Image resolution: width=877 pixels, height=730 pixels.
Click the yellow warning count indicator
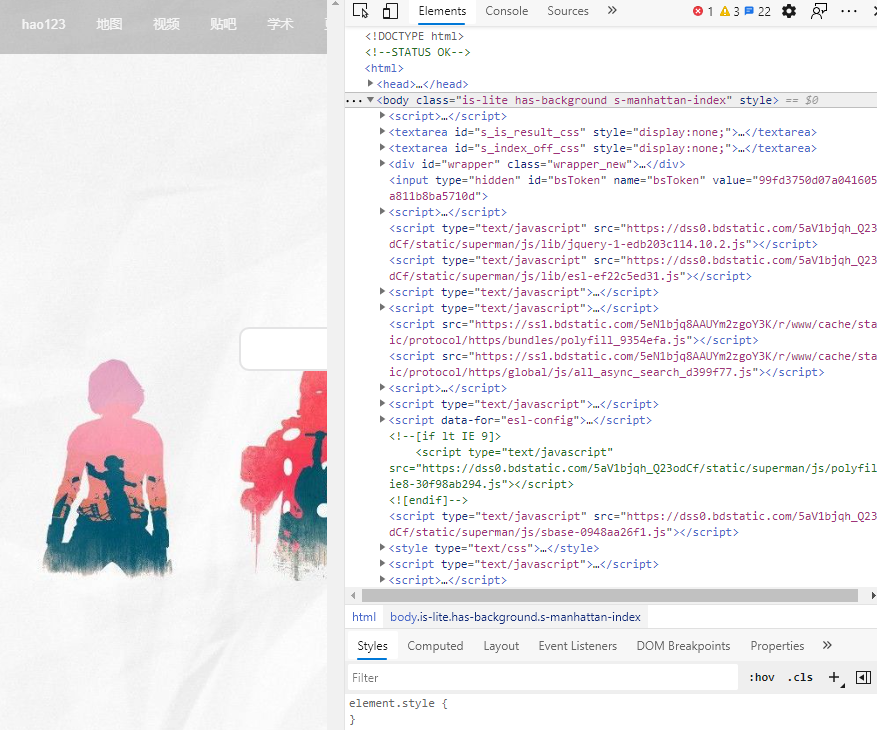tap(730, 11)
